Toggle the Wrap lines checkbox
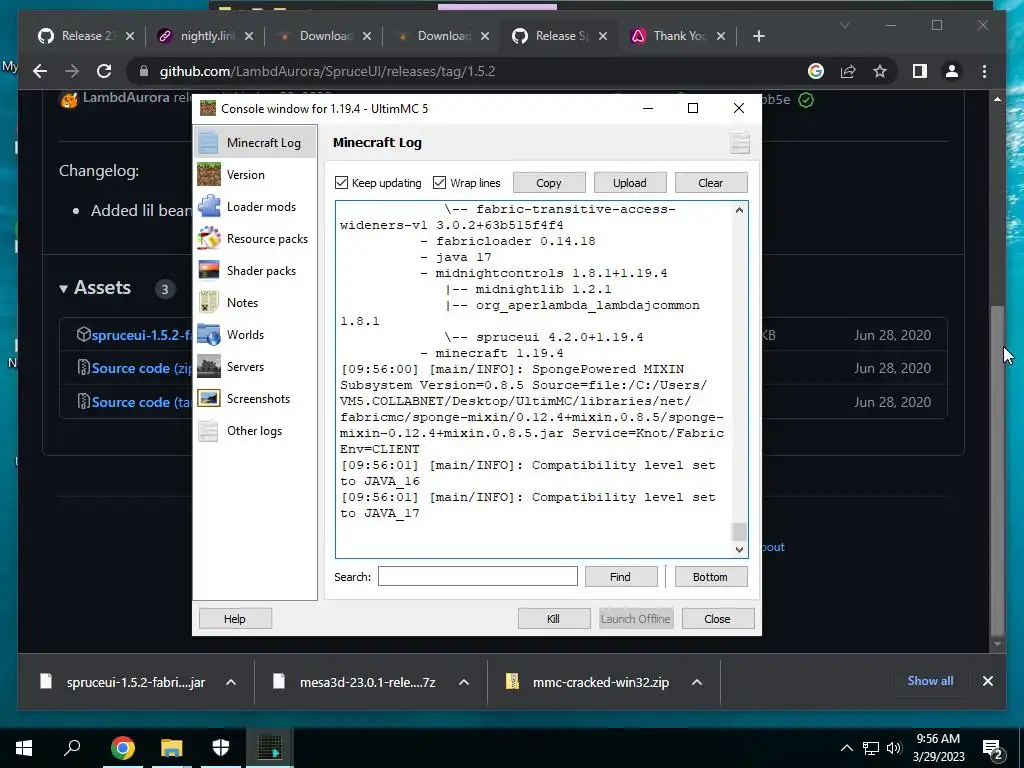Viewport: 1024px width, 768px height. [440, 183]
